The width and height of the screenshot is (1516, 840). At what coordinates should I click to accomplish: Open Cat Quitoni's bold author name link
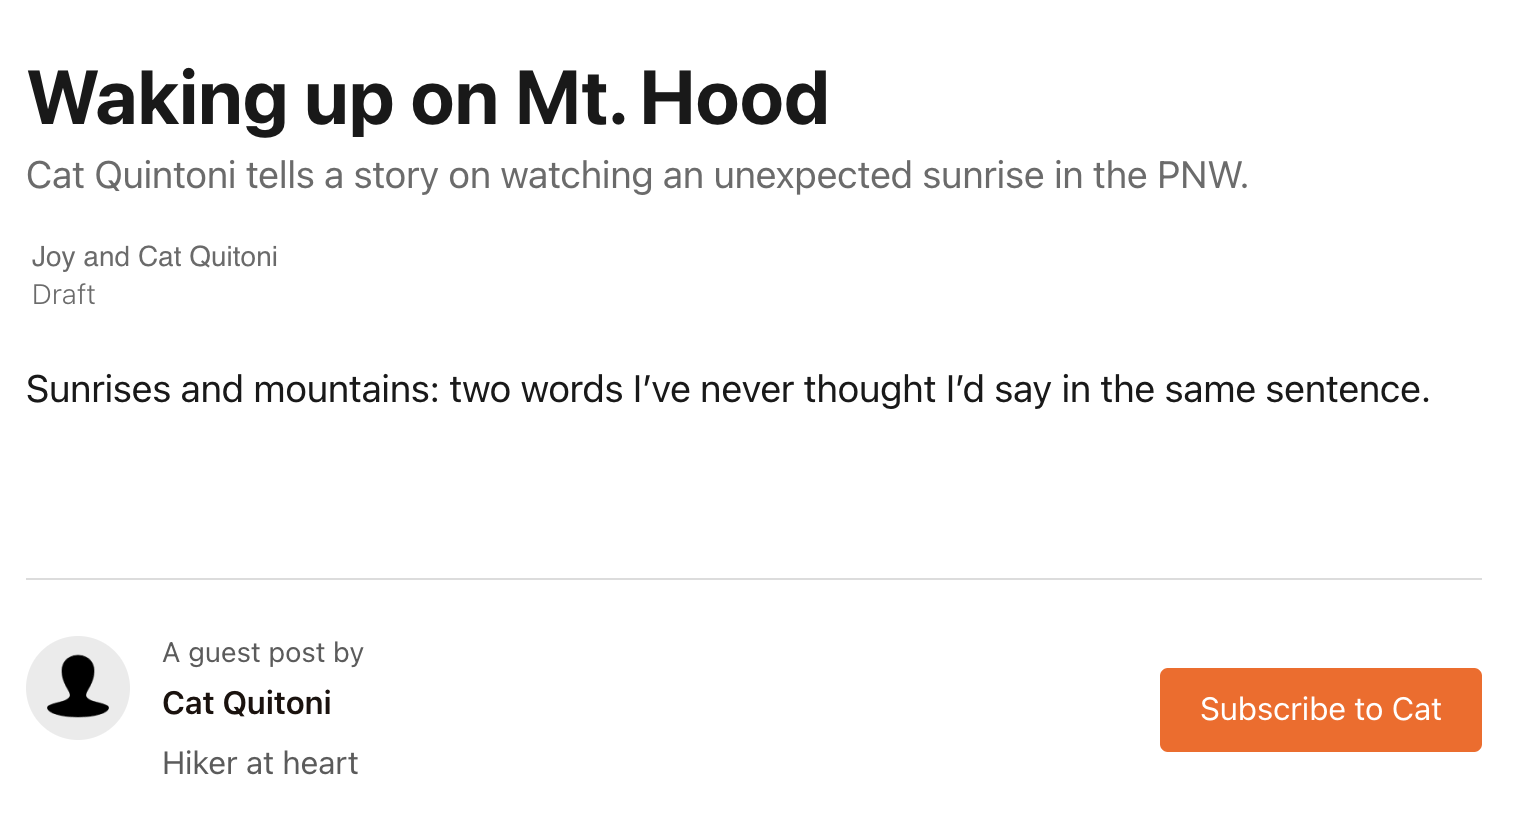247,703
